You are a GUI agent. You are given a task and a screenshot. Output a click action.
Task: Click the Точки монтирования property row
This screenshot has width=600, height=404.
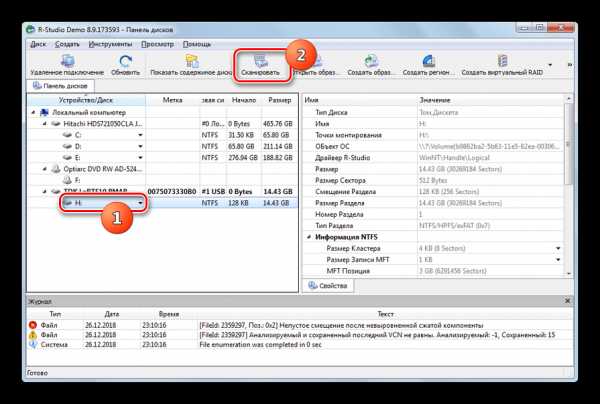tap(434, 135)
